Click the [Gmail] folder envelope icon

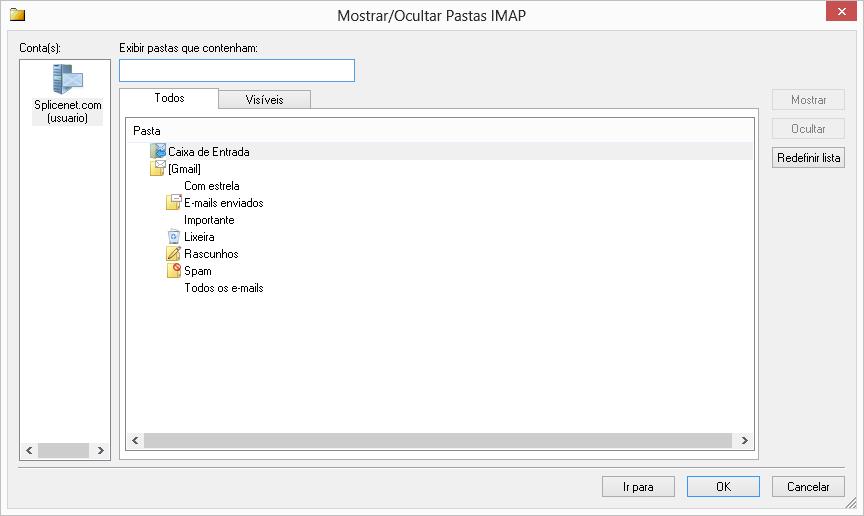158,168
